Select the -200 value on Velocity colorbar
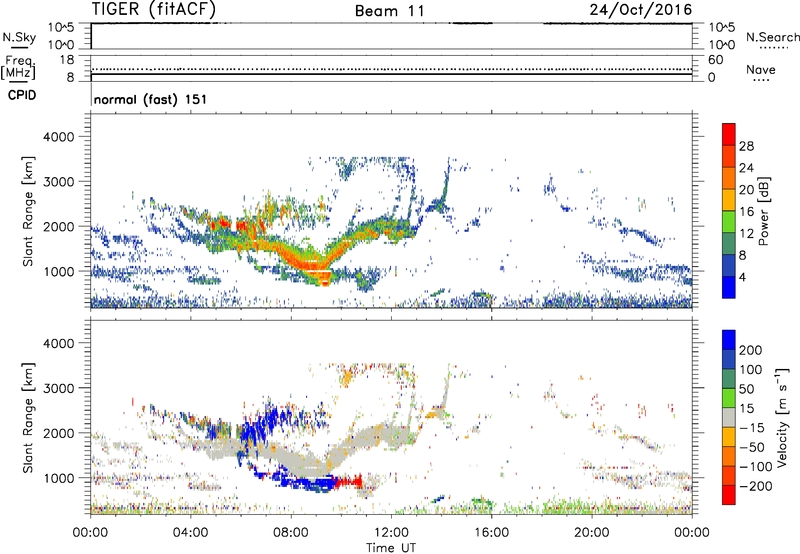Image resolution: width=800 pixels, height=554 pixels. point(756,486)
